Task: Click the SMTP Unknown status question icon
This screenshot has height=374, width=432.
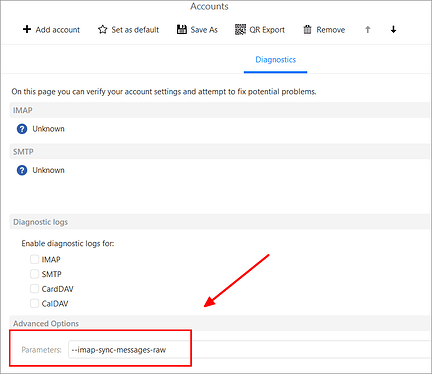Action: pos(22,170)
